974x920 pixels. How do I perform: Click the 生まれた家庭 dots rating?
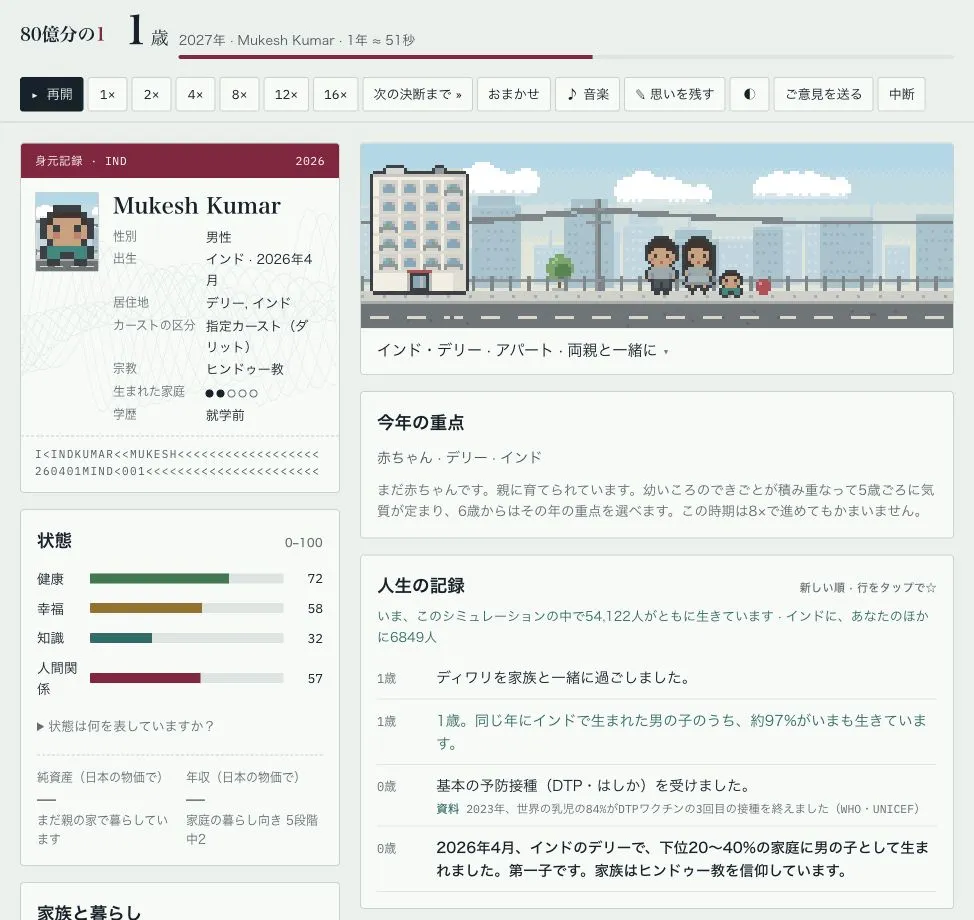(231, 393)
